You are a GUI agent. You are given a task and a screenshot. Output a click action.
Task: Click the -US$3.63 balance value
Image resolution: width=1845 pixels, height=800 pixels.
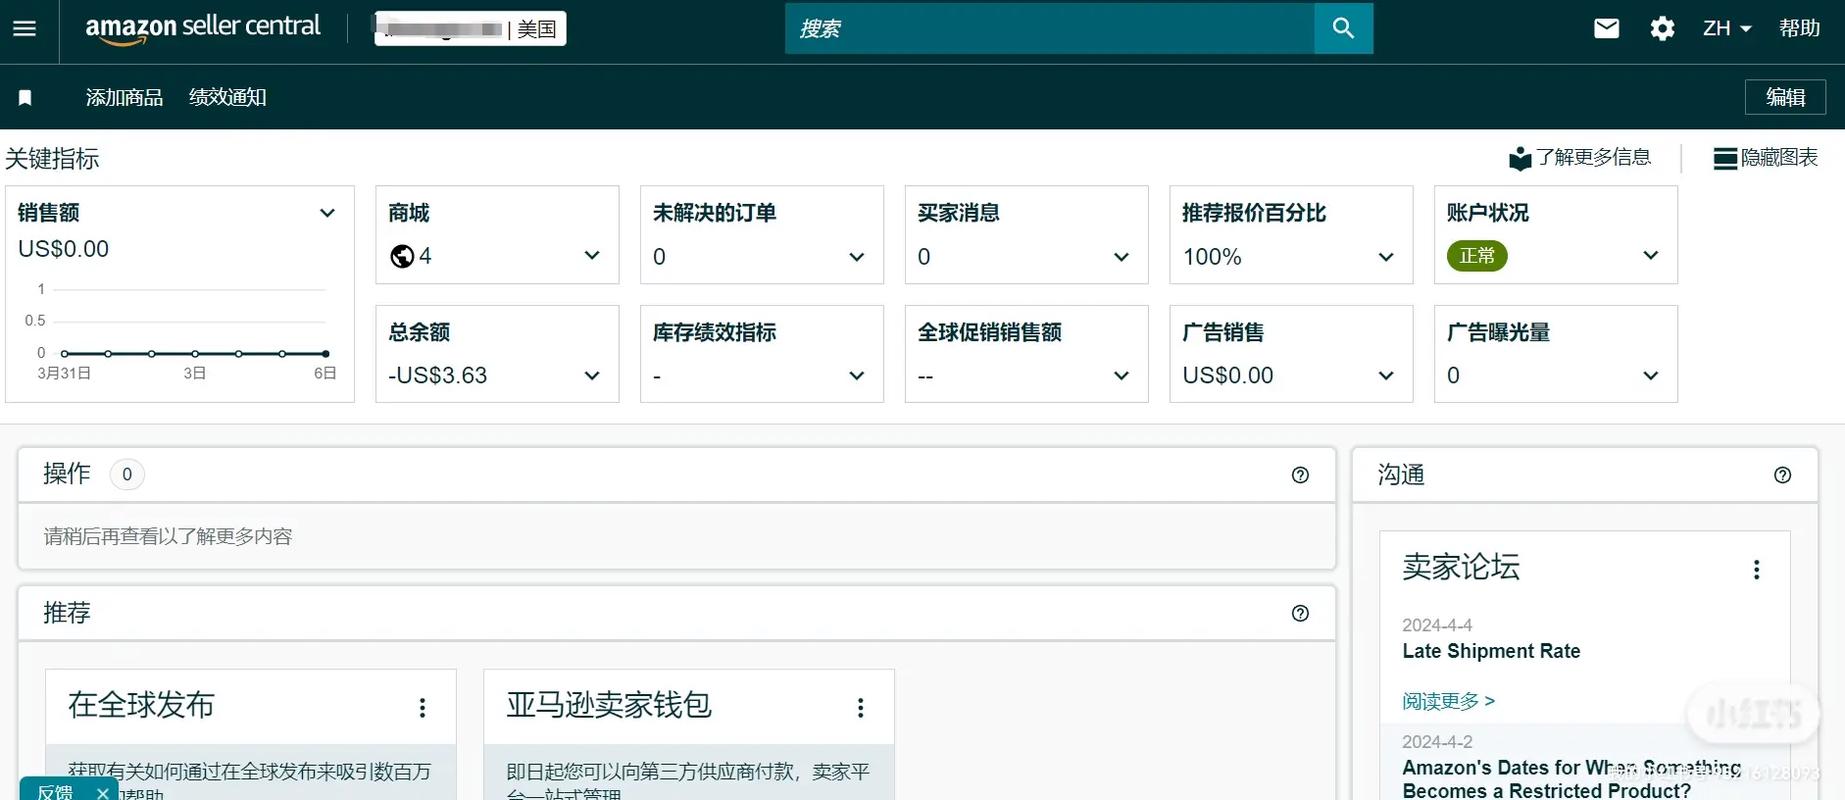tap(438, 375)
